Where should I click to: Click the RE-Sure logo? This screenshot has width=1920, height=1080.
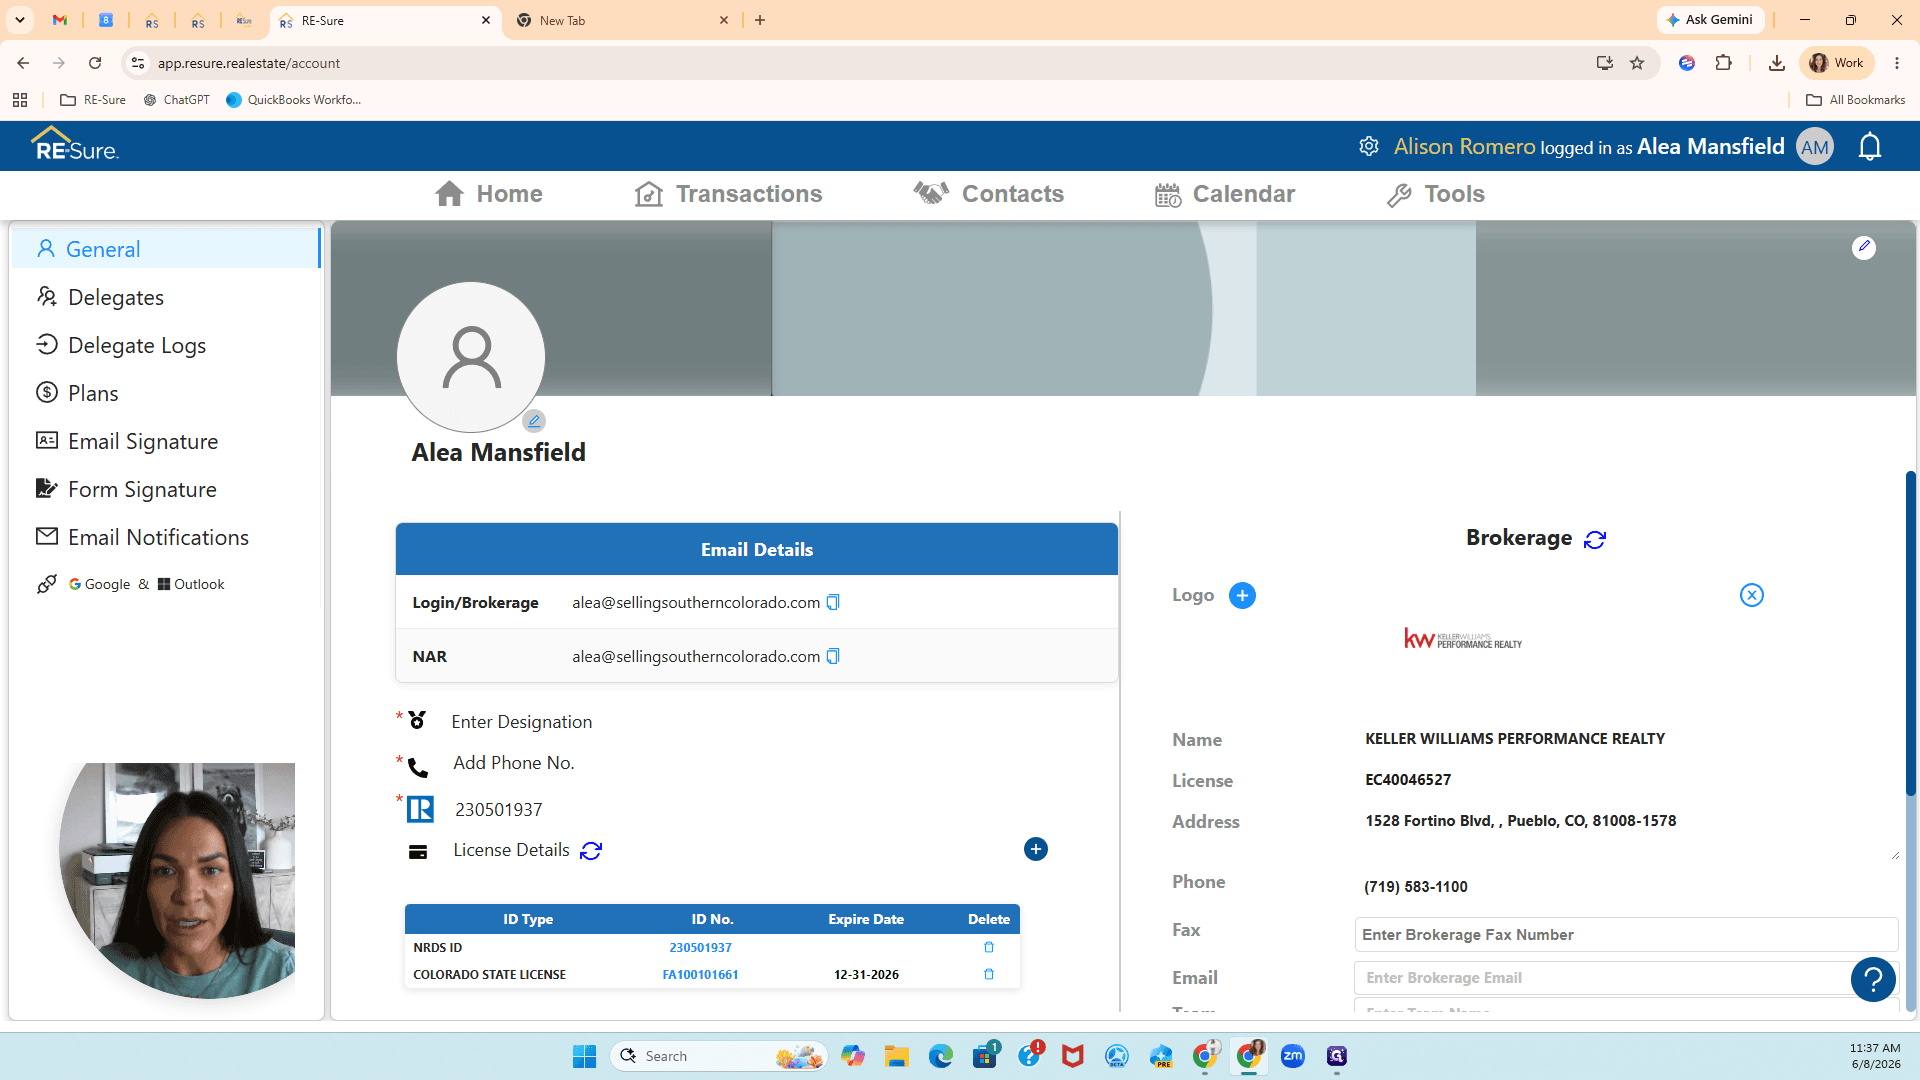pos(75,145)
